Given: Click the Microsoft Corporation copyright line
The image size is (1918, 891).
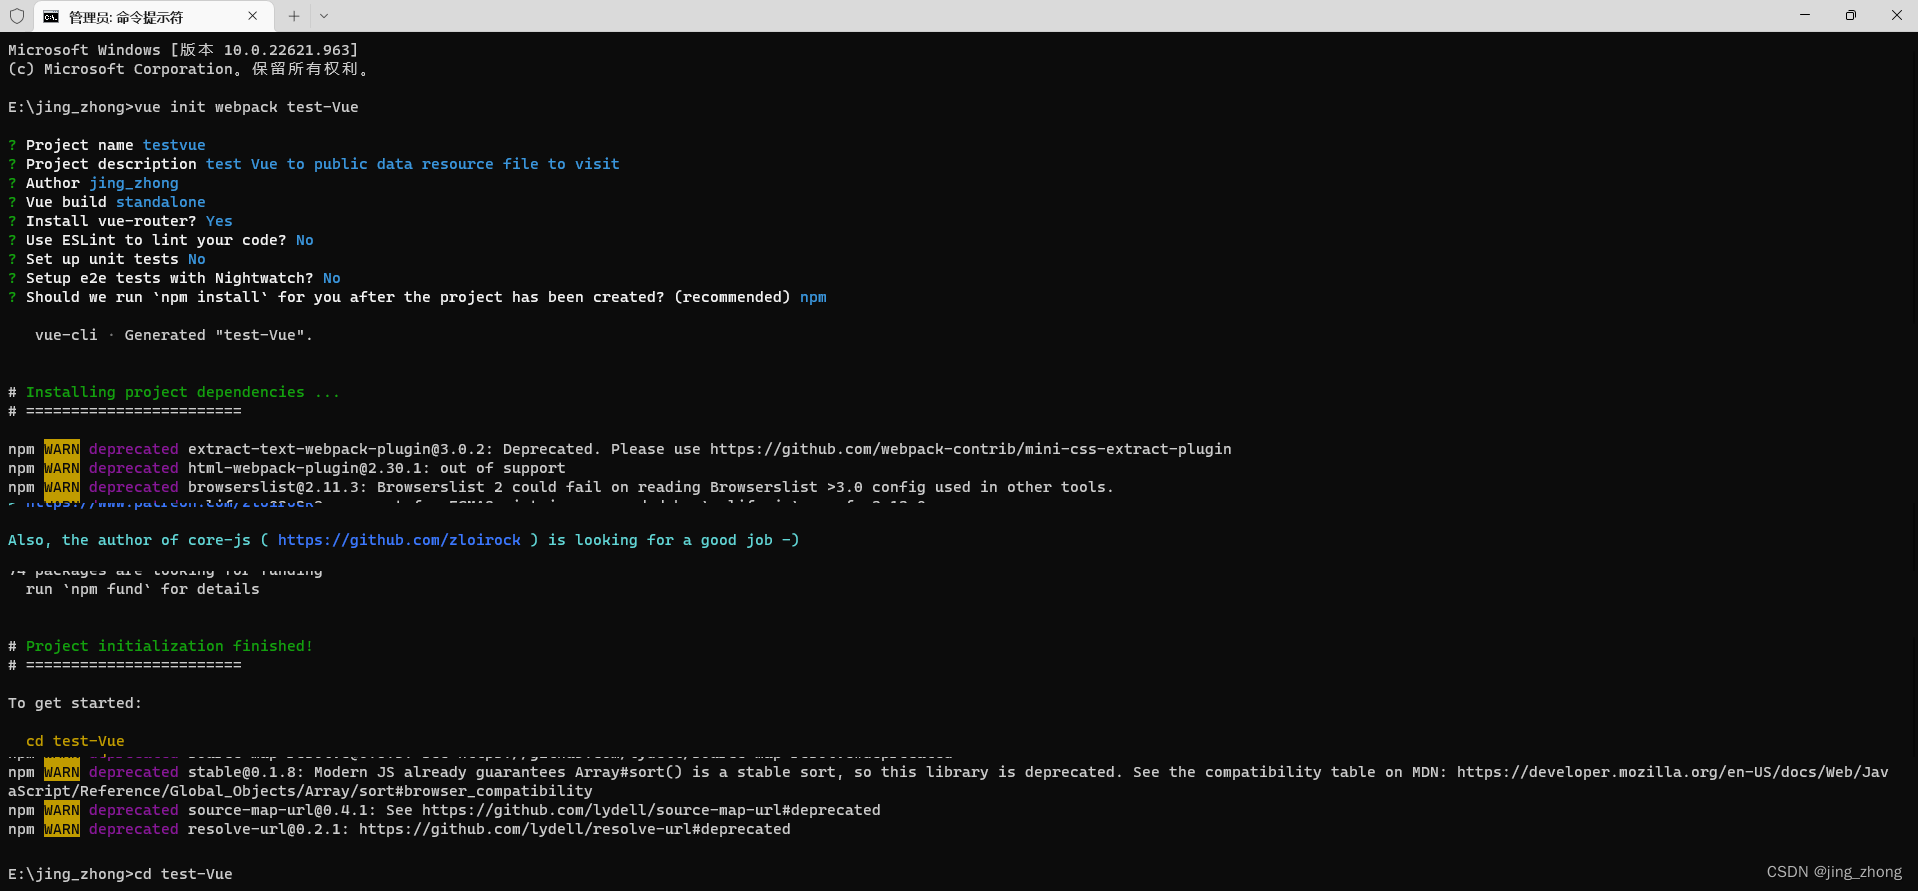Looking at the screenshot, I should point(190,69).
